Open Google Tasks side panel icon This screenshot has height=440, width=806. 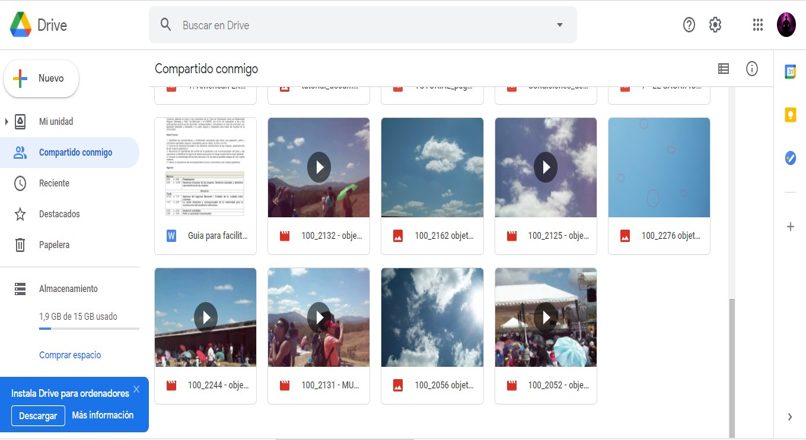click(790, 158)
